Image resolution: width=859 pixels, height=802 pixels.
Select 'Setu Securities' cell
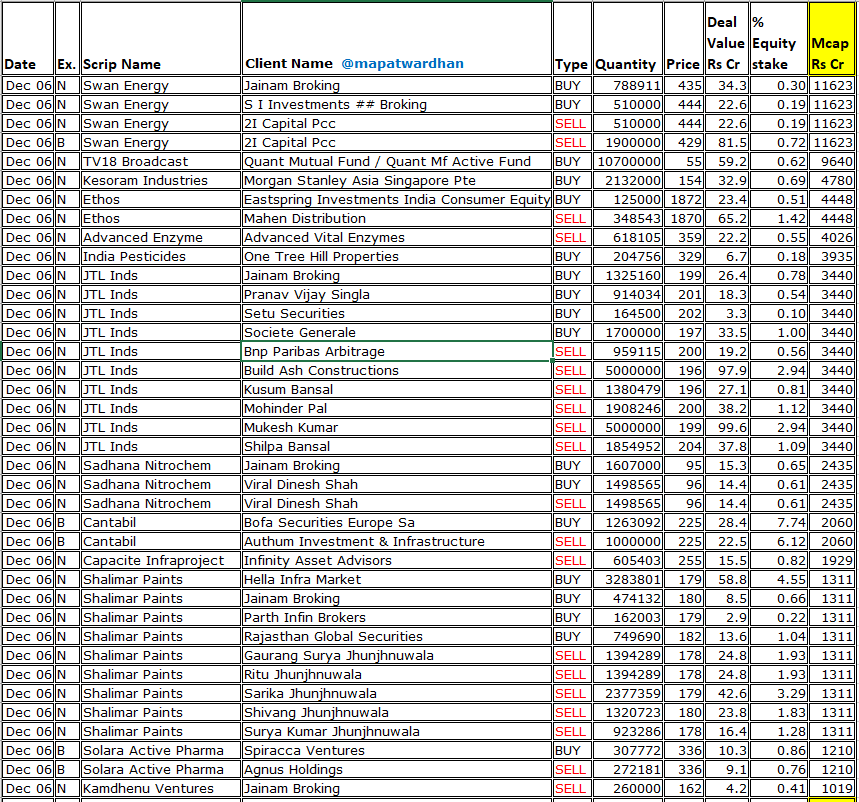point(397,313)
